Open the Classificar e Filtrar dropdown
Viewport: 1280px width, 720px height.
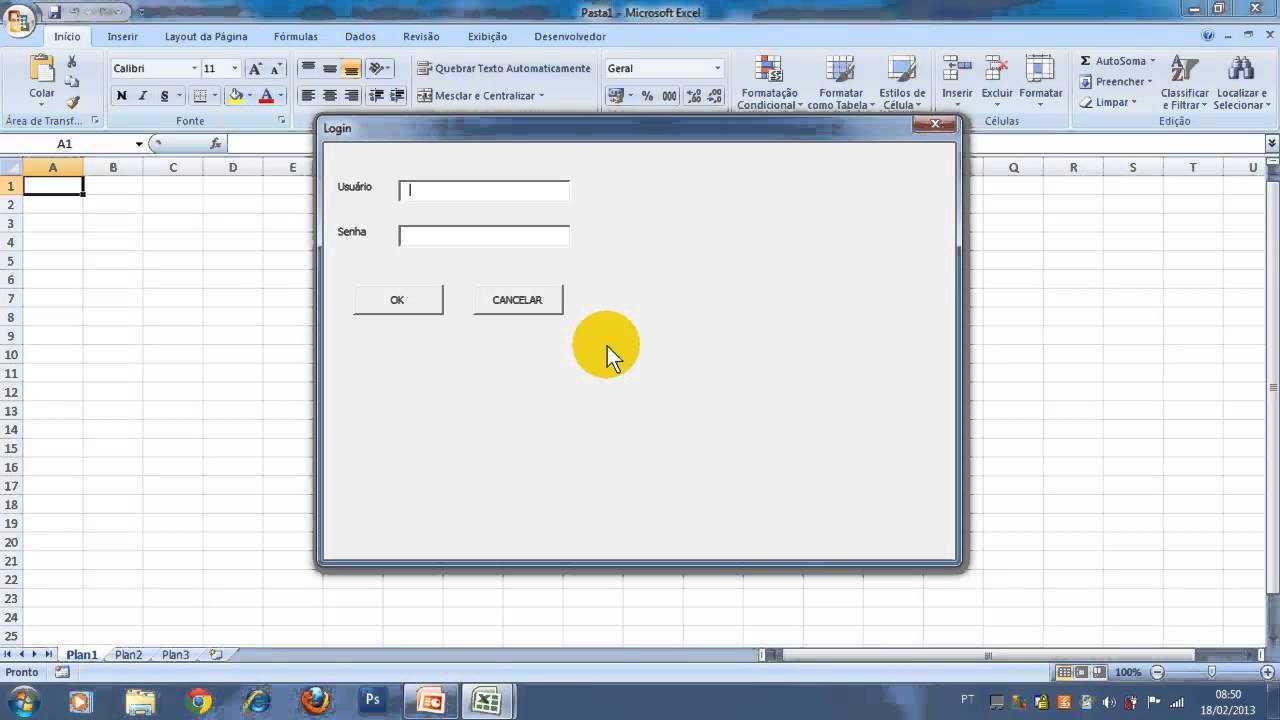click(x=1185, y=82)
